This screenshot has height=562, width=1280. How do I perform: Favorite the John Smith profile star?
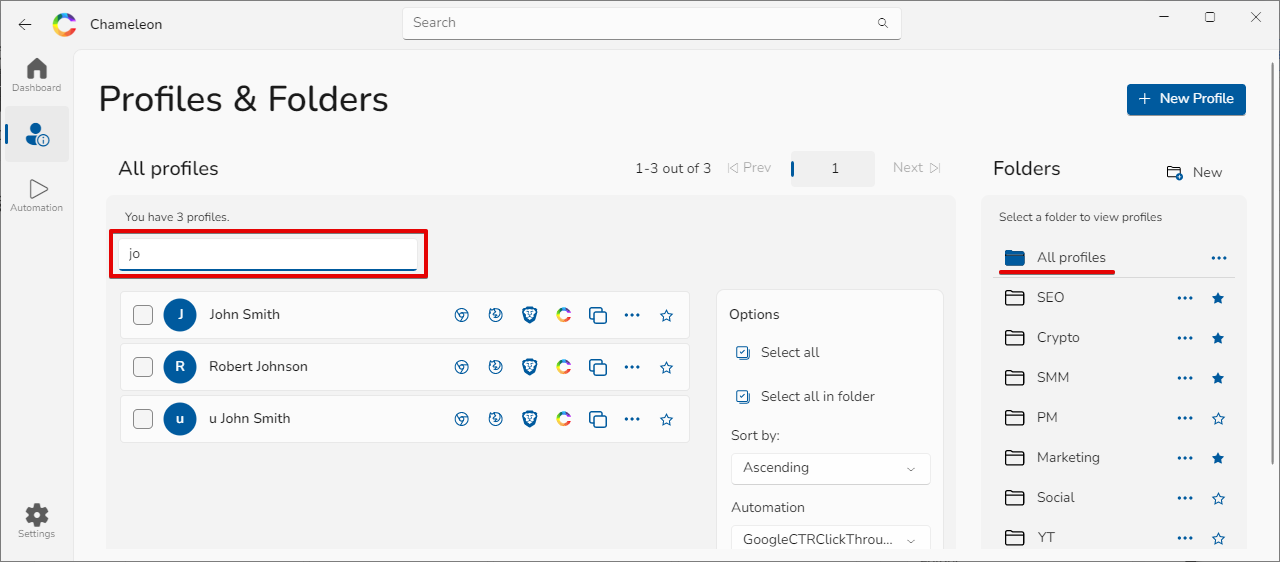click(x=667, y=315)
